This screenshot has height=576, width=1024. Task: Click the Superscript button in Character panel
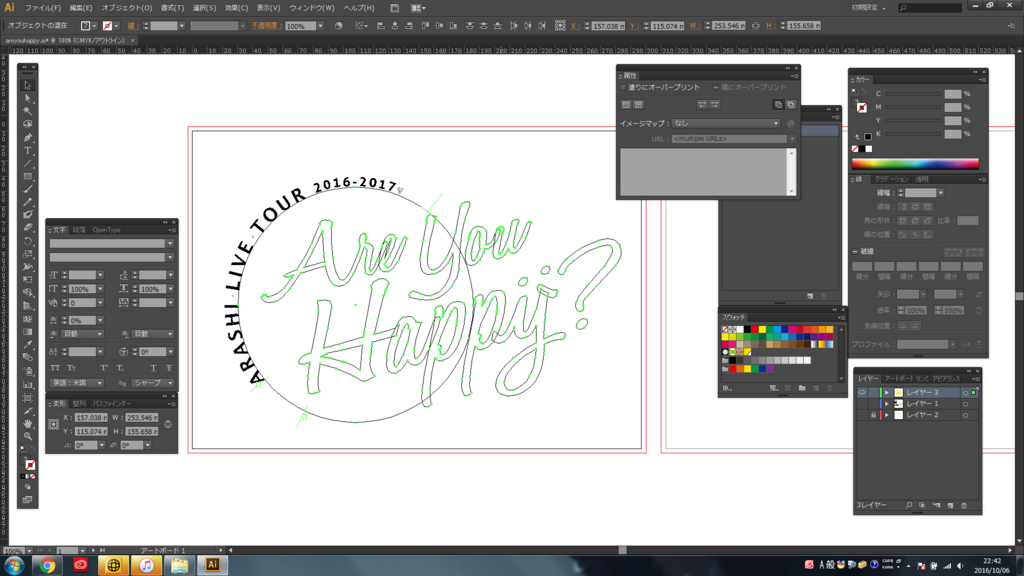pos(104,368)
